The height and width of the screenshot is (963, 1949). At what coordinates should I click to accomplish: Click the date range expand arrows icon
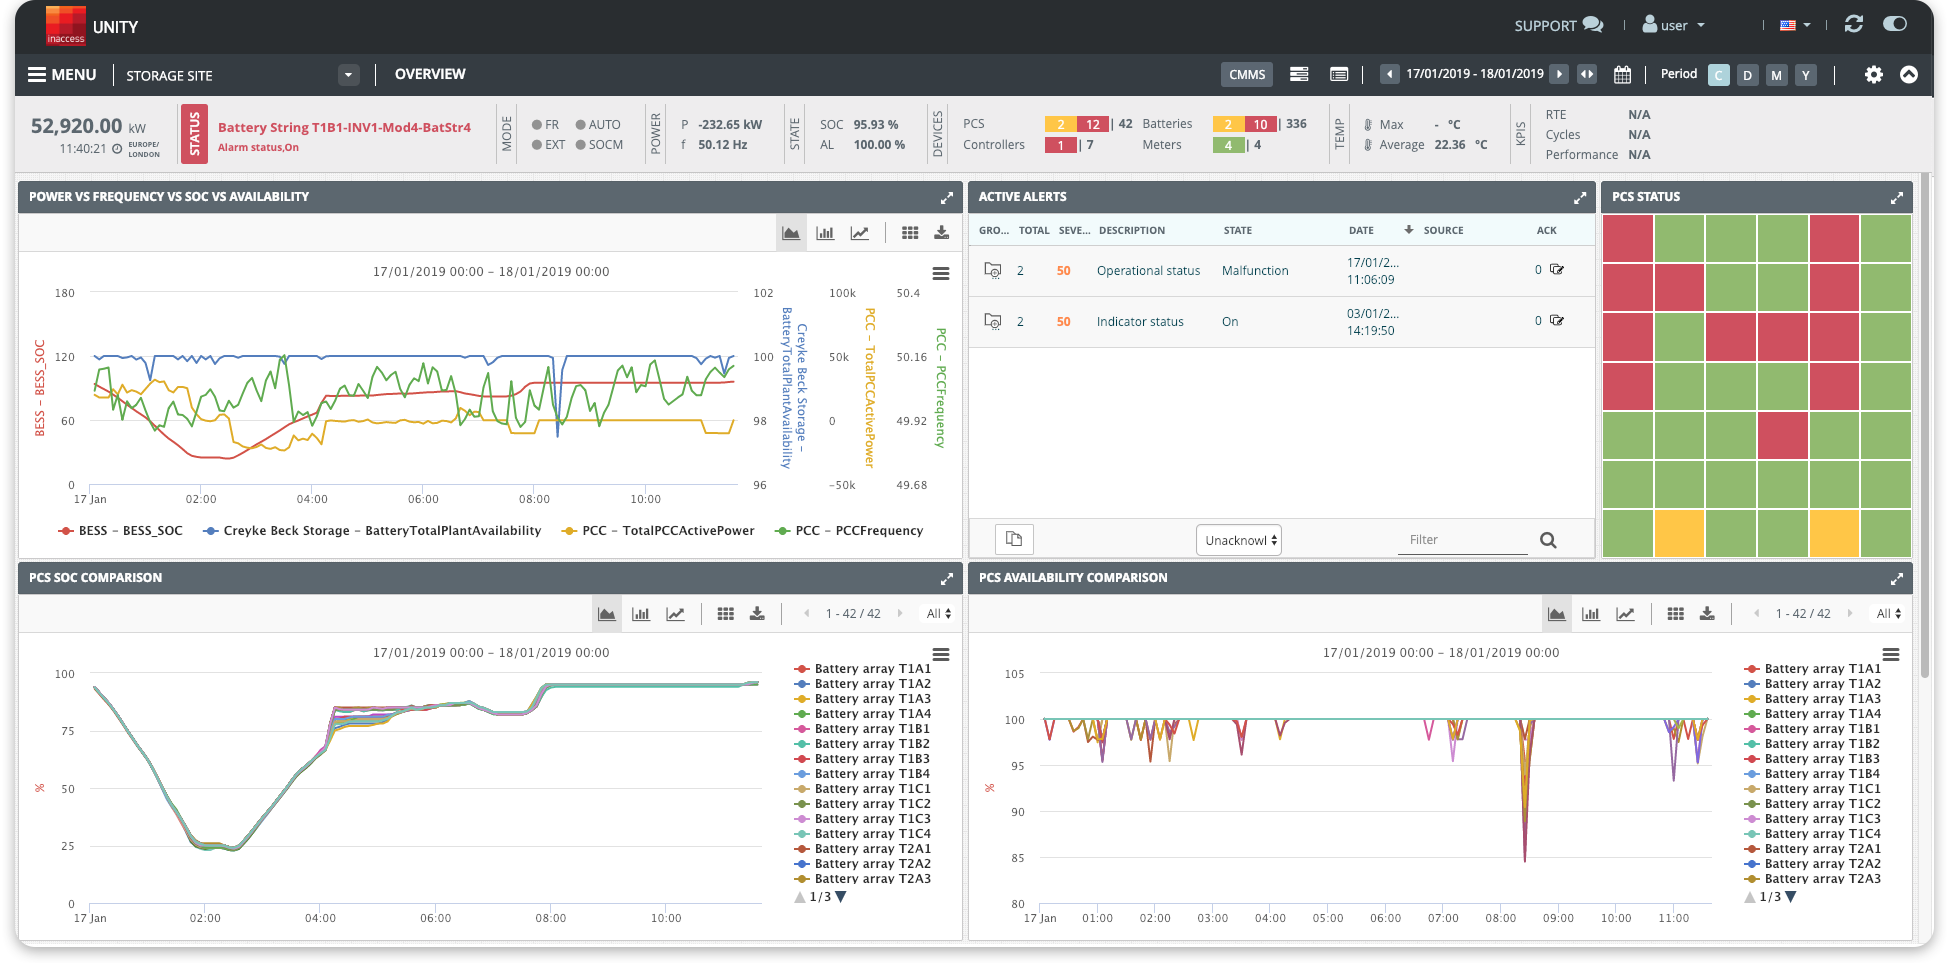point(1587,74)
